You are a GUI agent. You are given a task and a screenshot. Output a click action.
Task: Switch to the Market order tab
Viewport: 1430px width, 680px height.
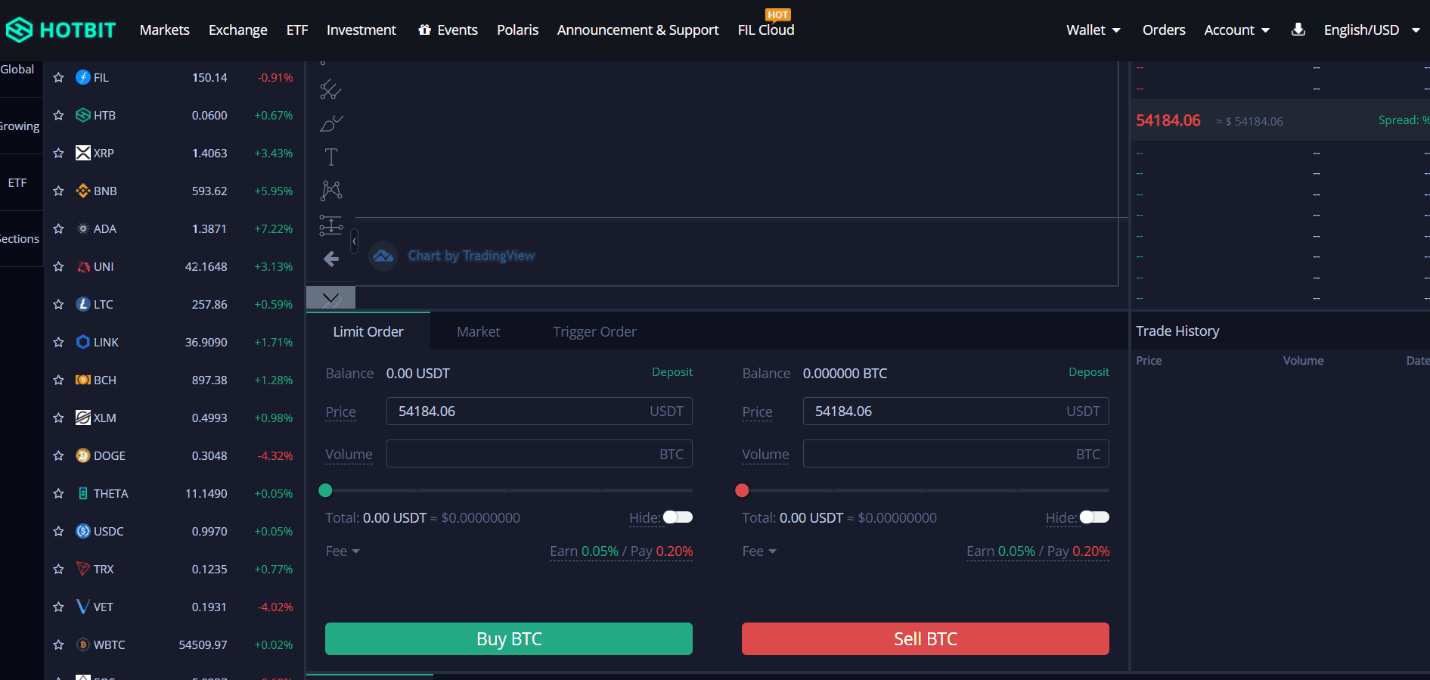click(x=478, y=331)
